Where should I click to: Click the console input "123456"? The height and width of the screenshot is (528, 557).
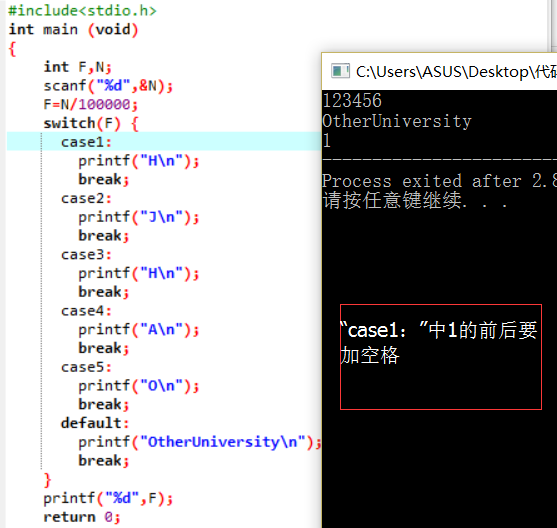pos(352,100)
